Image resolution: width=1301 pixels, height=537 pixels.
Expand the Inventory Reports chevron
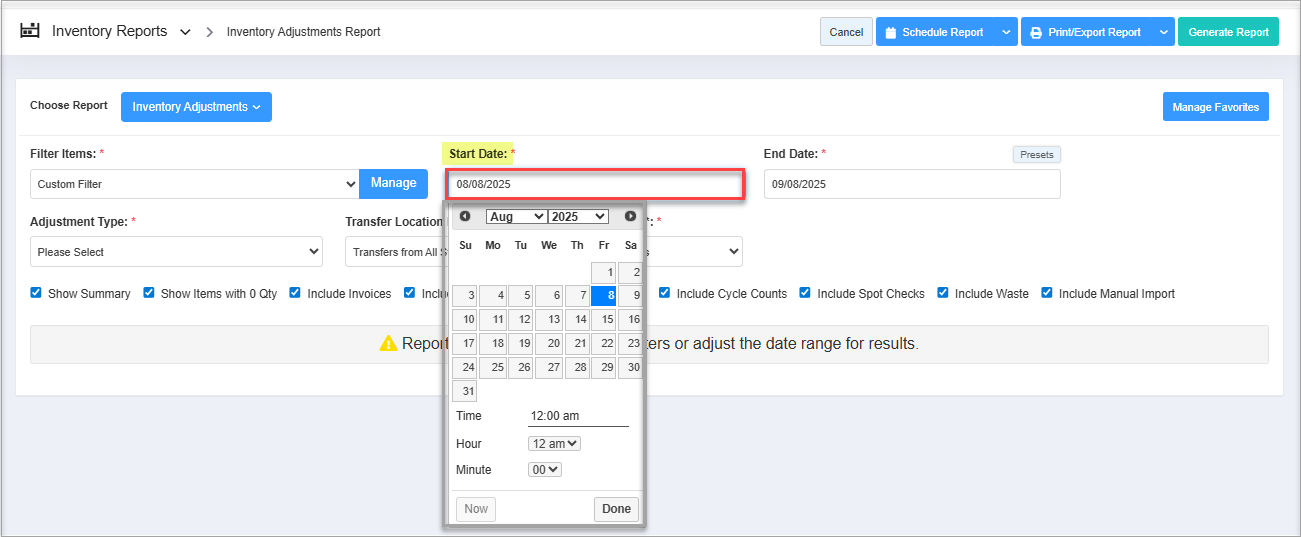pos(185,32)
